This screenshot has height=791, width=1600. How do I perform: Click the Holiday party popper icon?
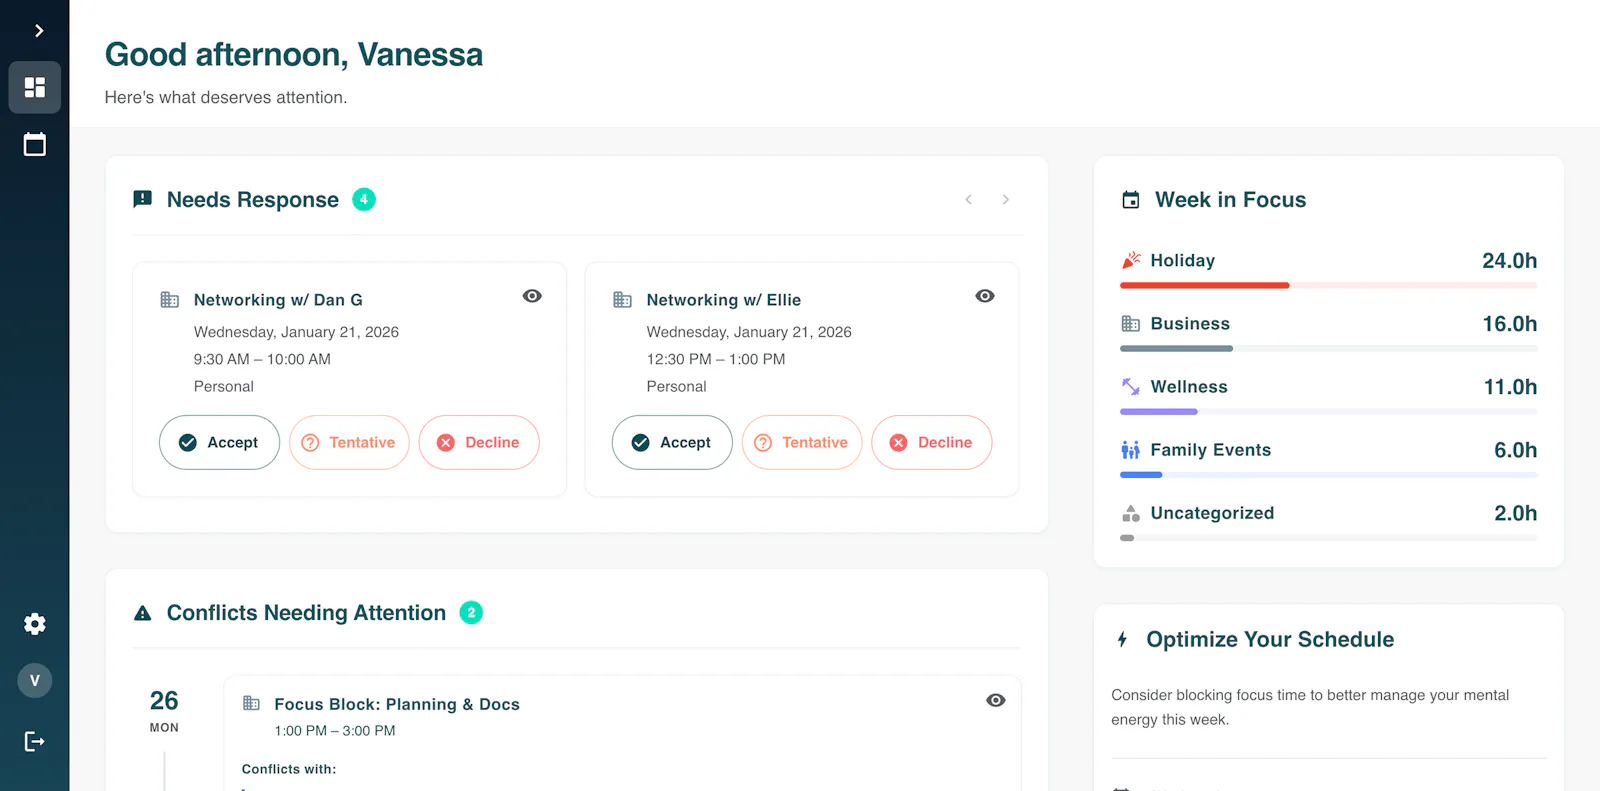(x=1131, y=260)
